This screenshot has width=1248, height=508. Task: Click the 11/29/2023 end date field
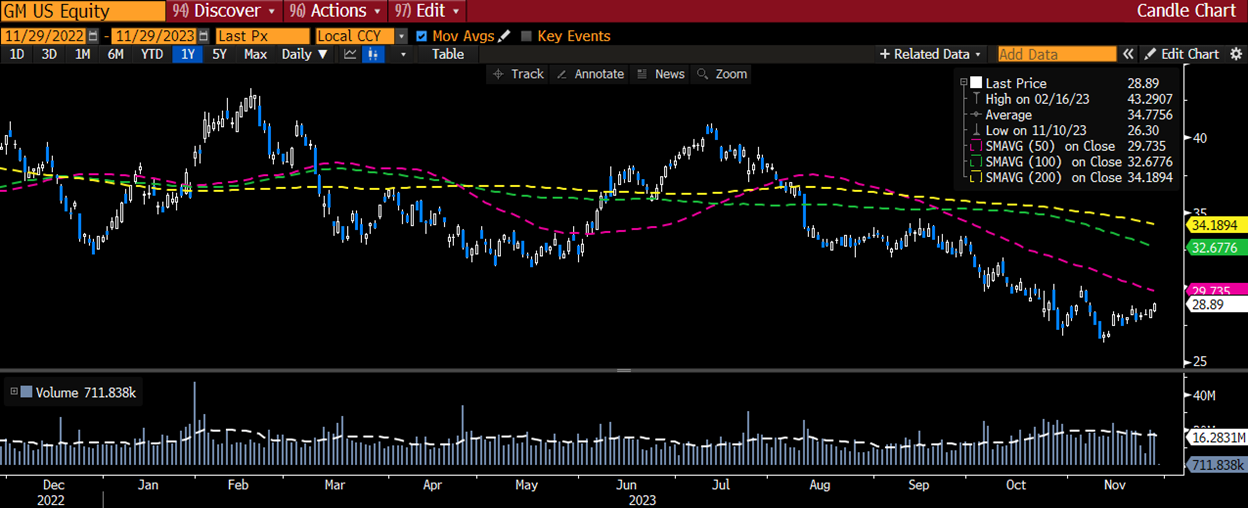click(x=155, y=36)
